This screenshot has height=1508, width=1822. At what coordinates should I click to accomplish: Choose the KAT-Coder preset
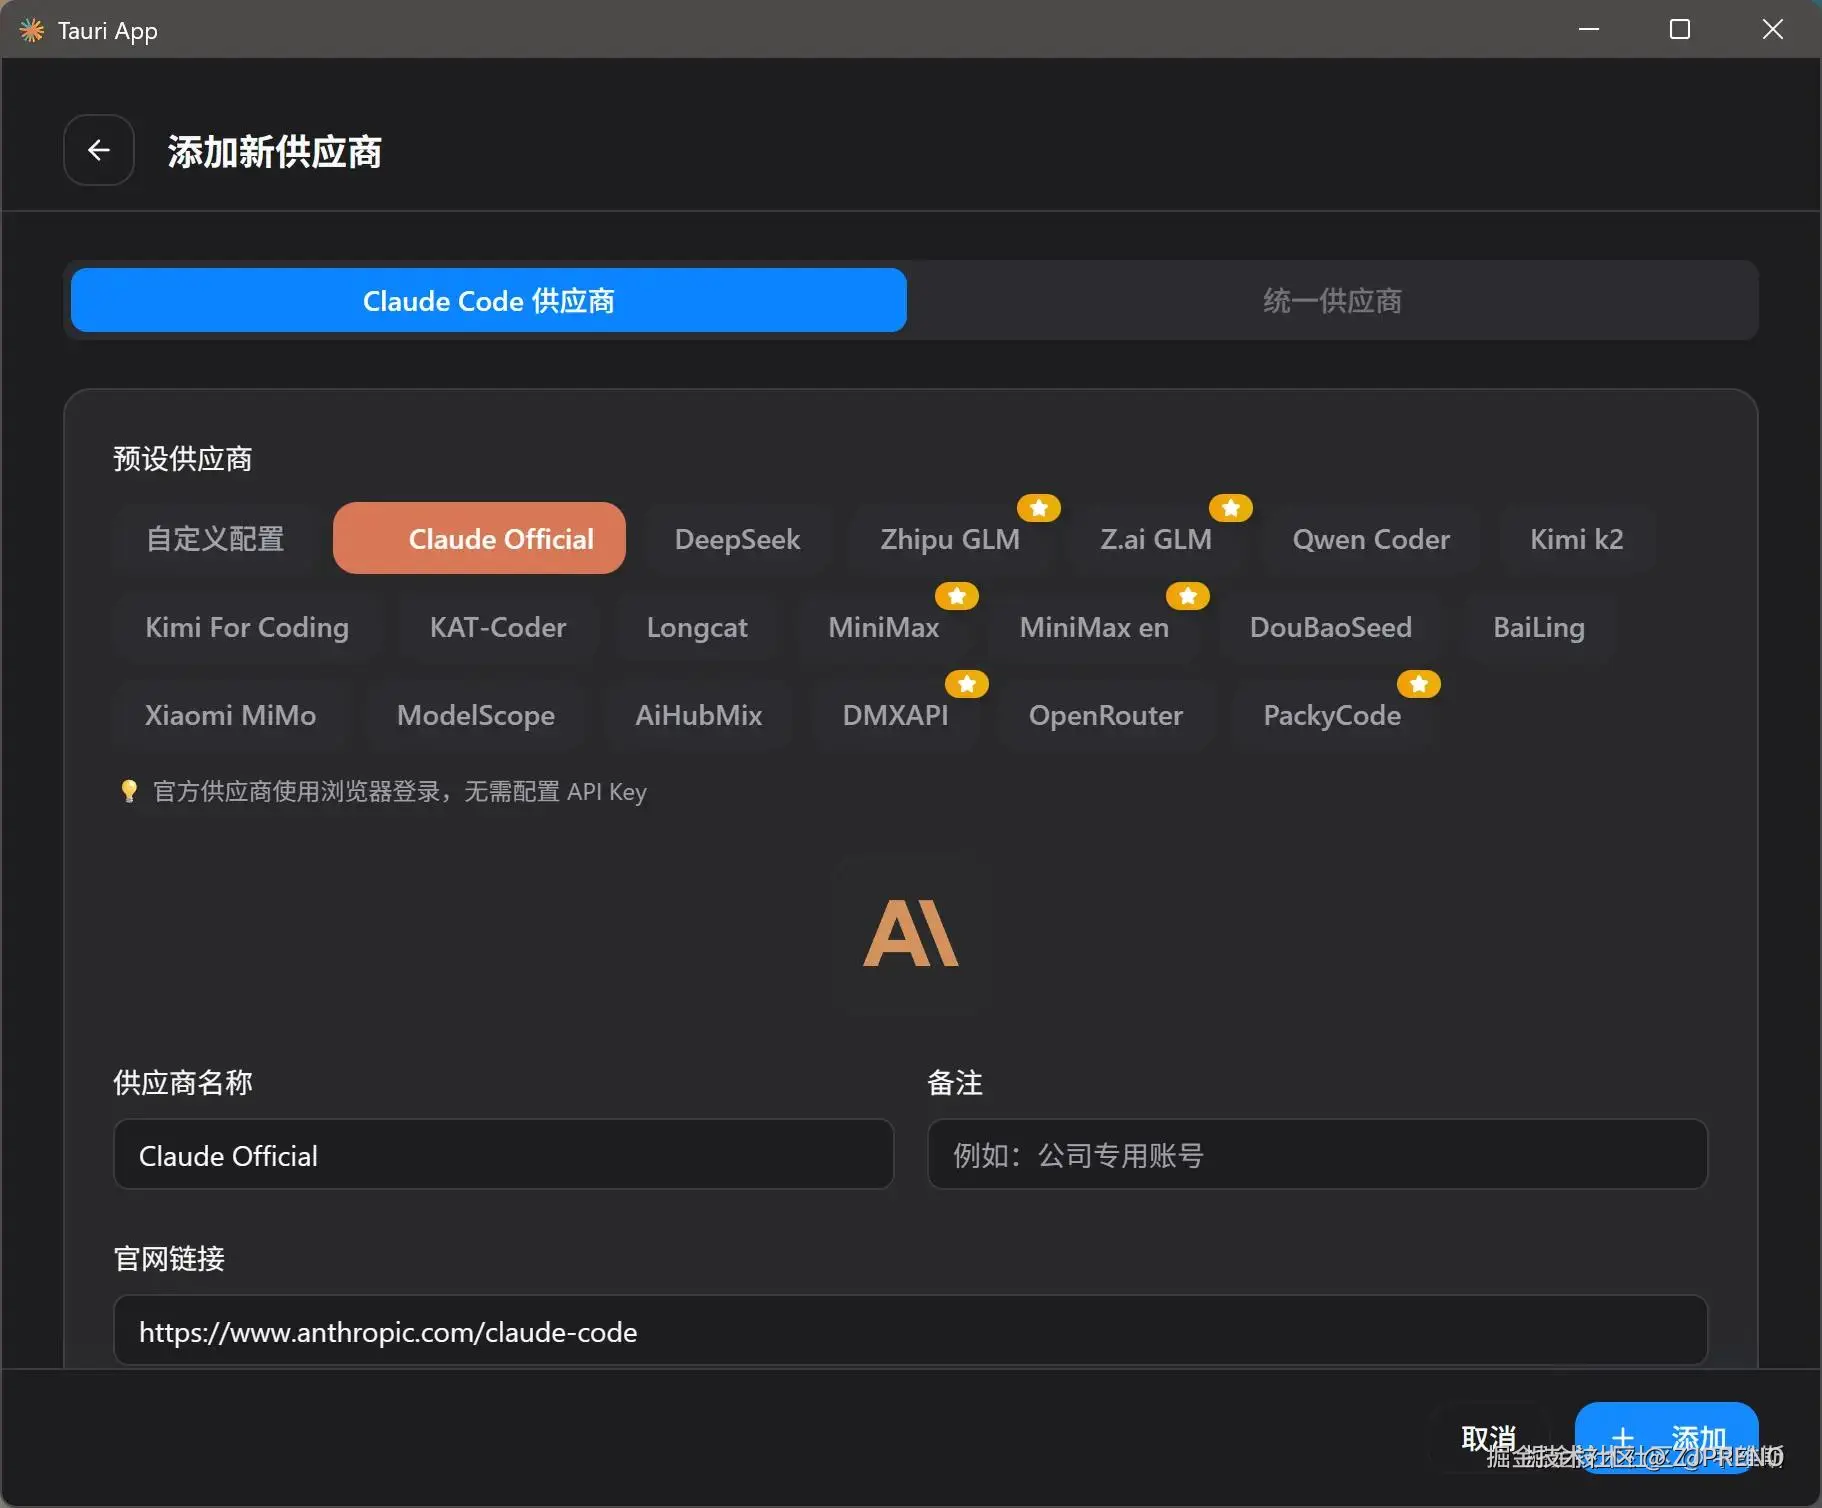[498, 627]
